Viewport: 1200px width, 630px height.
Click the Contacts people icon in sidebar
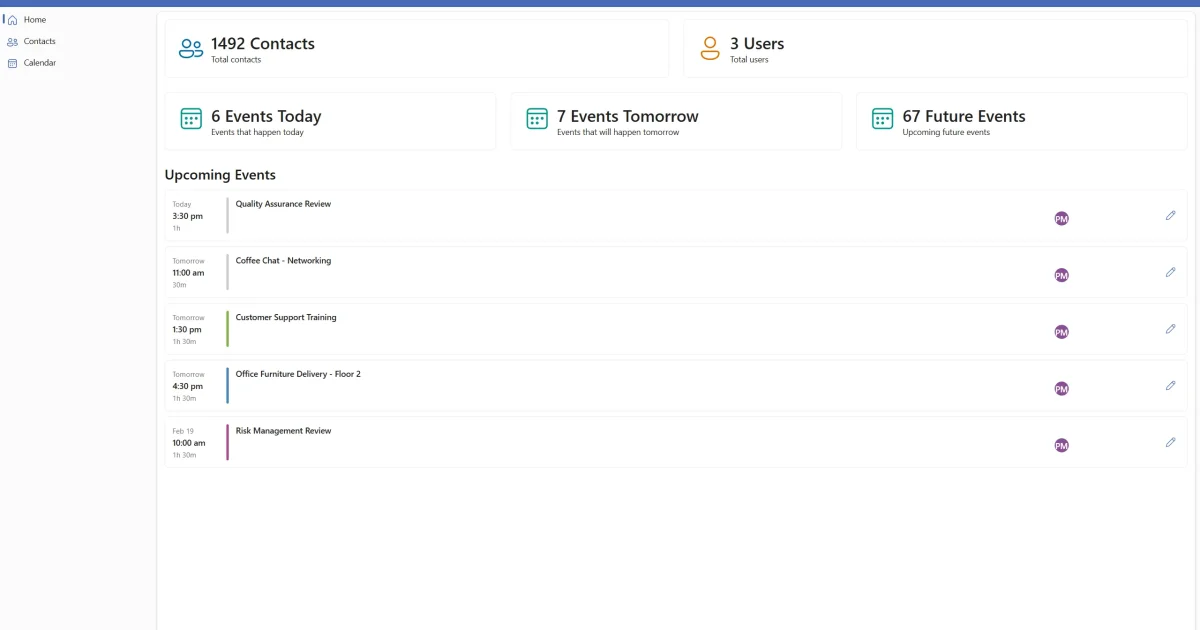coord(12,41)
